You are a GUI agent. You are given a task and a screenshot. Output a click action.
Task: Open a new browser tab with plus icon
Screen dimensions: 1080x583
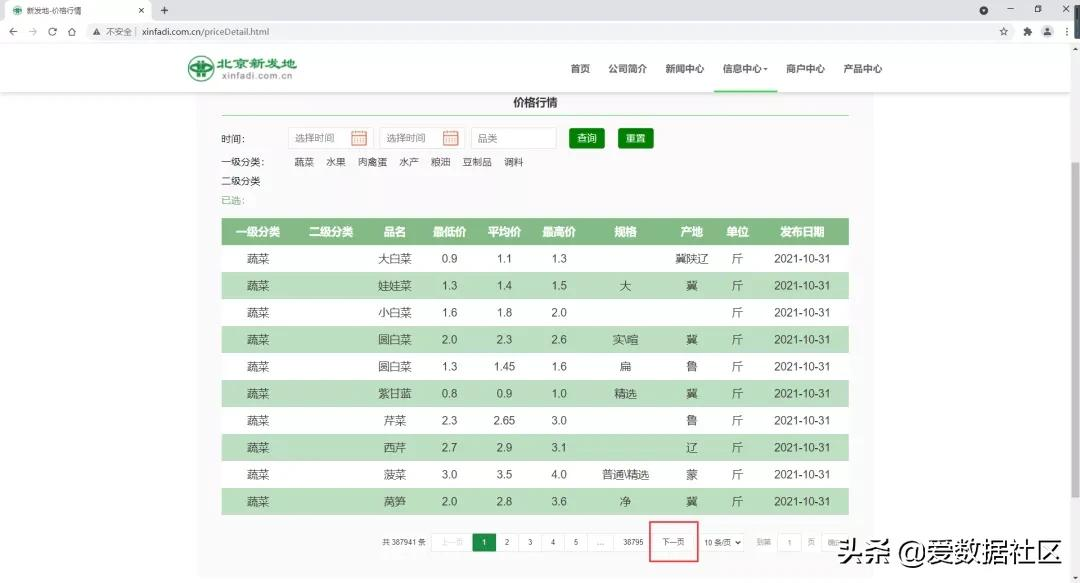point(164,10)
